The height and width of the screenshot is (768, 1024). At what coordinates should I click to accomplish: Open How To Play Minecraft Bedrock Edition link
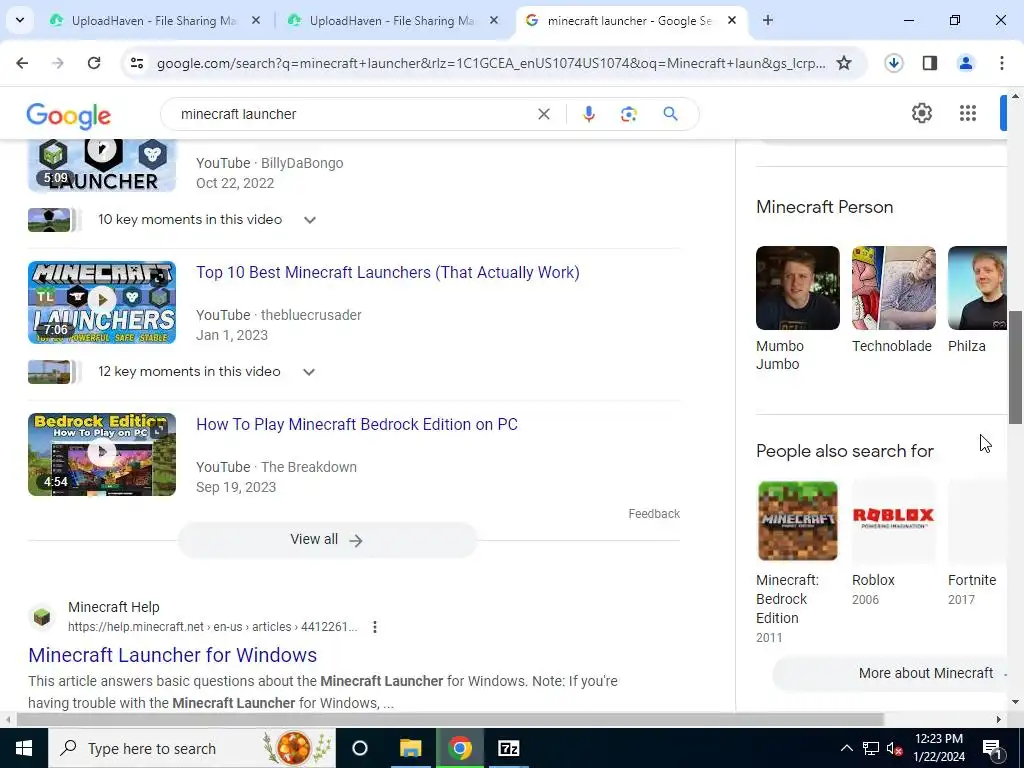357,424
